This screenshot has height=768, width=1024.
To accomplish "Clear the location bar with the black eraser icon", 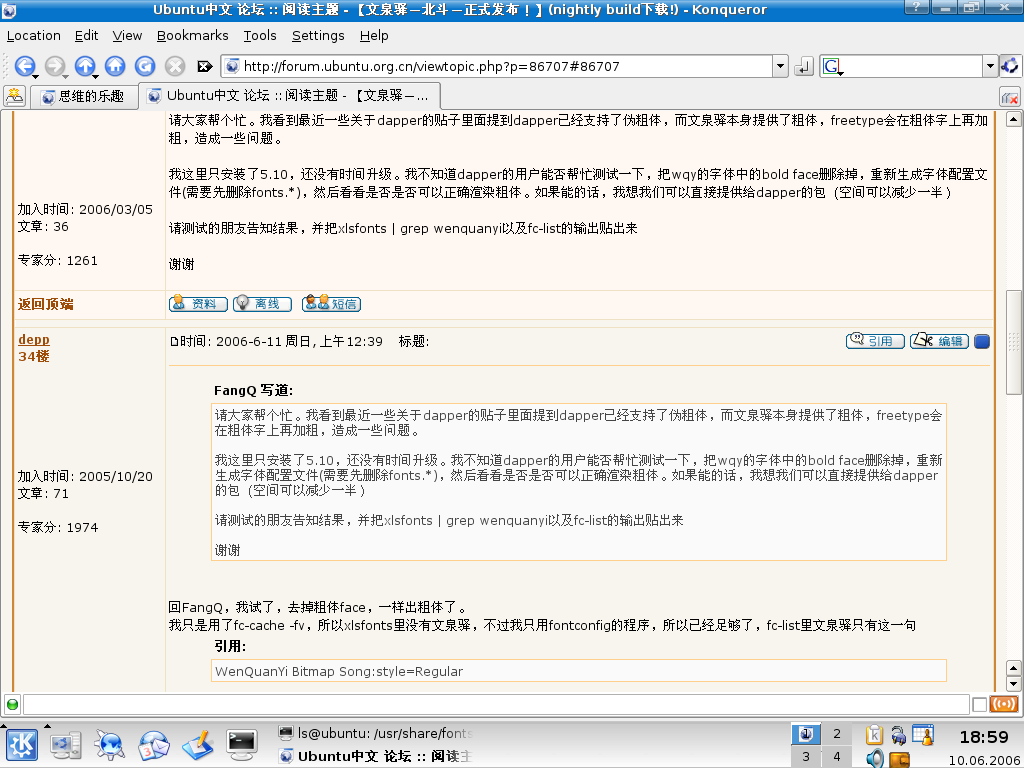I will click(204, 66).
